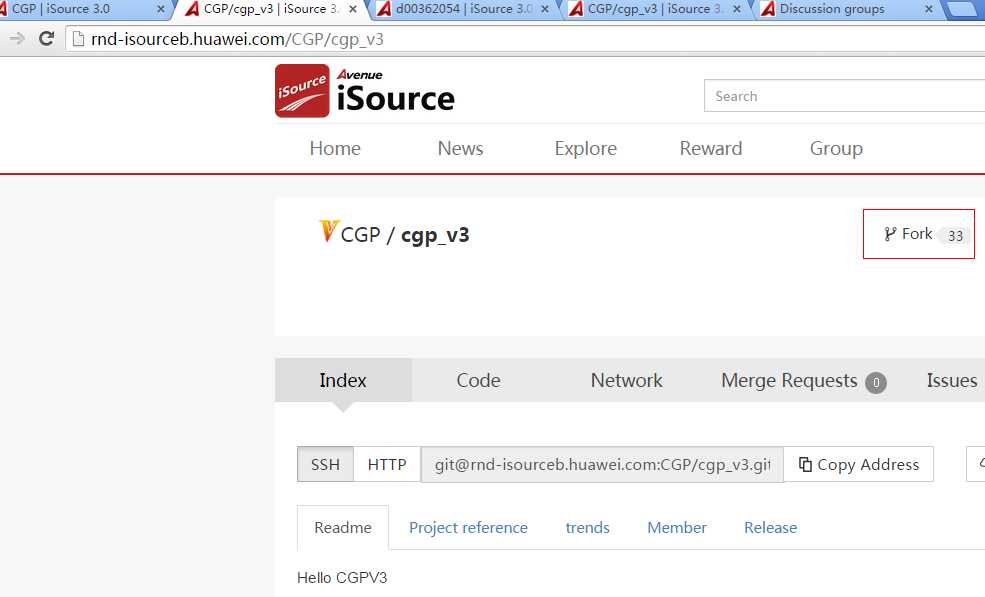
Task: Choose SSH clone protocol
Action: 325,464
